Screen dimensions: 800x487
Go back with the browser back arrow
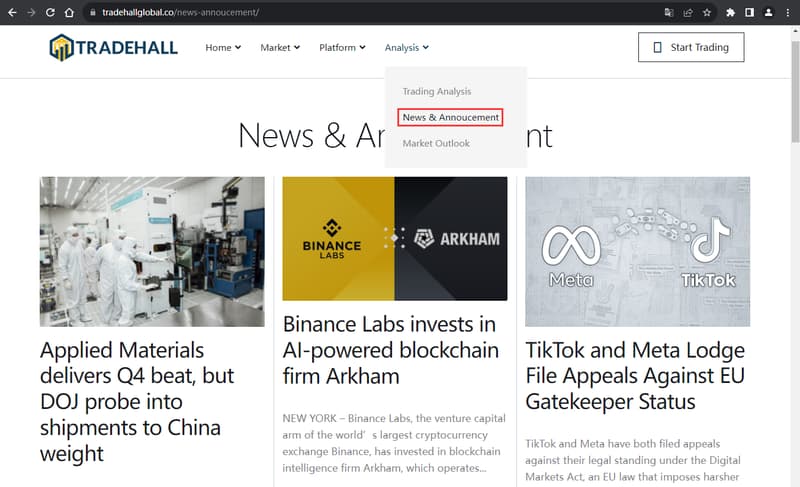click(x=12, y=12)
